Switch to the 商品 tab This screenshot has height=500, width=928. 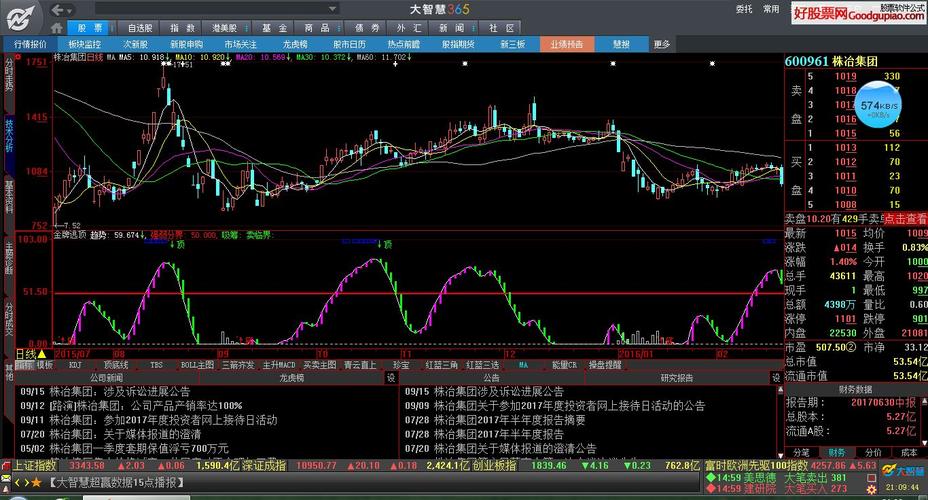coord(317,28)
